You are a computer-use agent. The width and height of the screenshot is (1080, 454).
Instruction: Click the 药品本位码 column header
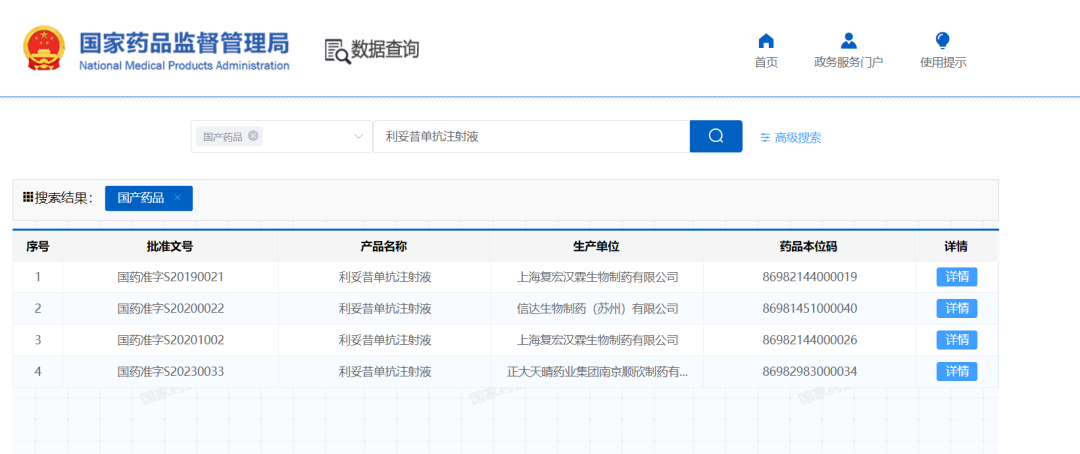[x=809, y=247]
